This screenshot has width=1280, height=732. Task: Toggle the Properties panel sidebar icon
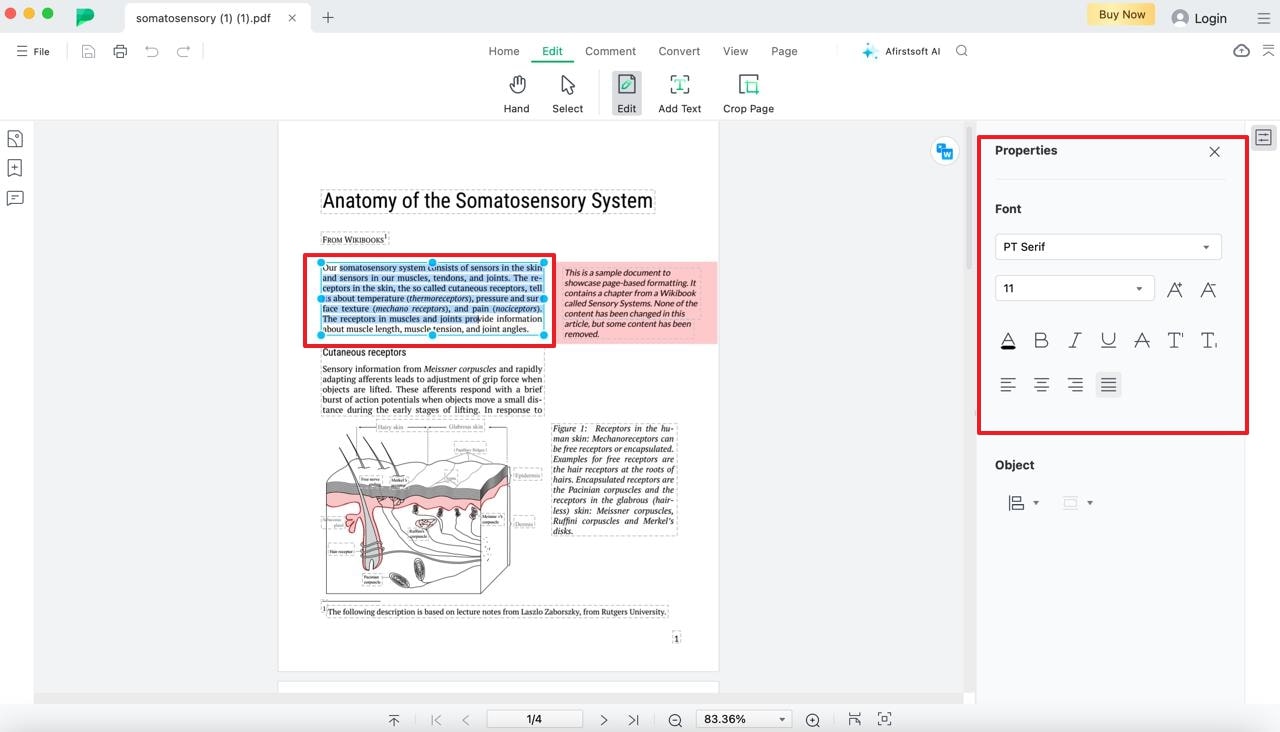pyautogui.click(x=1263, y=138)
